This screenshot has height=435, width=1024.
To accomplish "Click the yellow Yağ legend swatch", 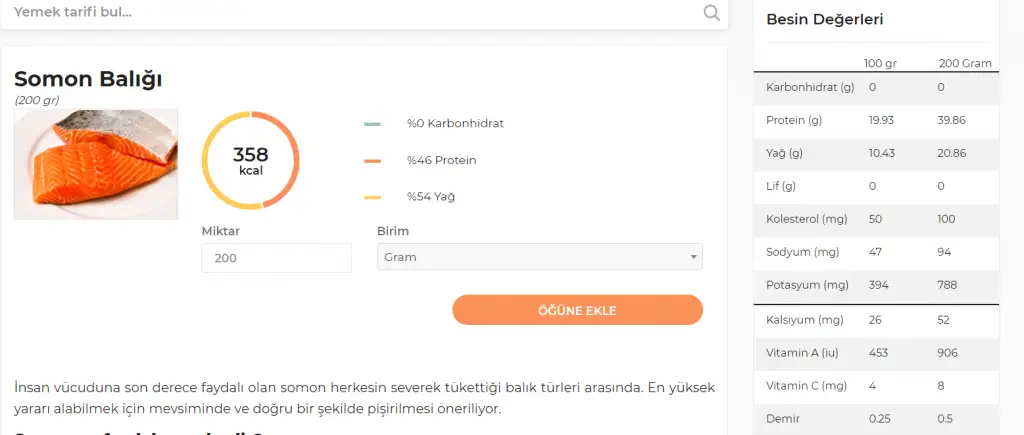I will tap(372, 197).
